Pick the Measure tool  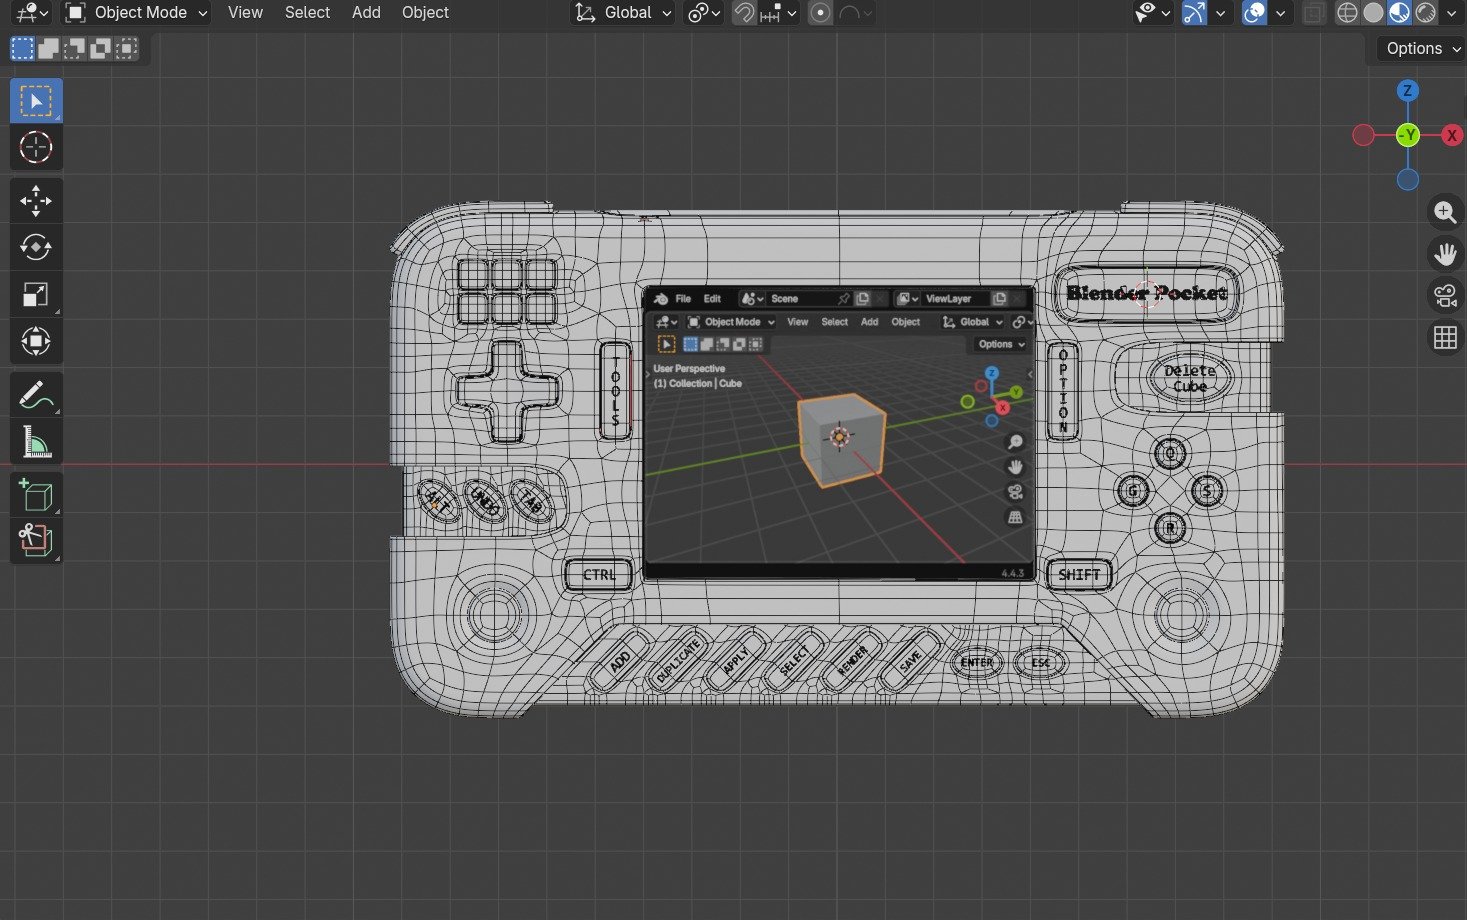pyautogui.click(x=36, y=443)
